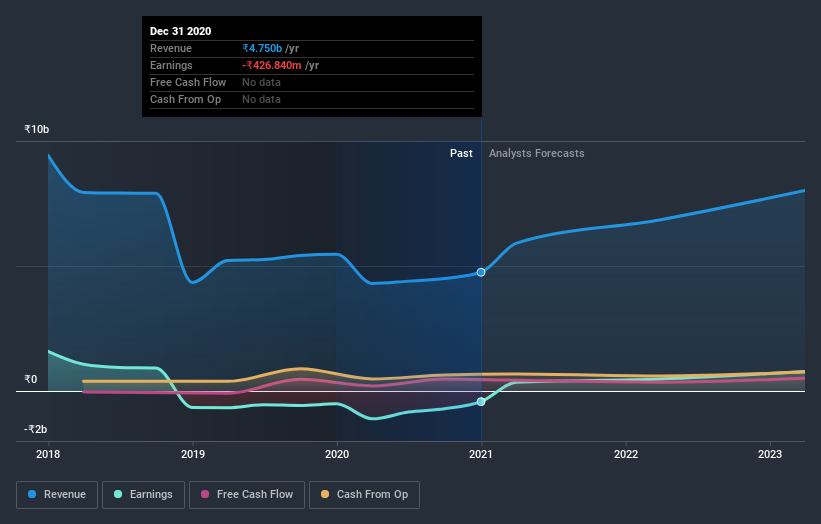Toggle the Free Cash Flow legend button
The image size is (821, 524).
[247, 495]
